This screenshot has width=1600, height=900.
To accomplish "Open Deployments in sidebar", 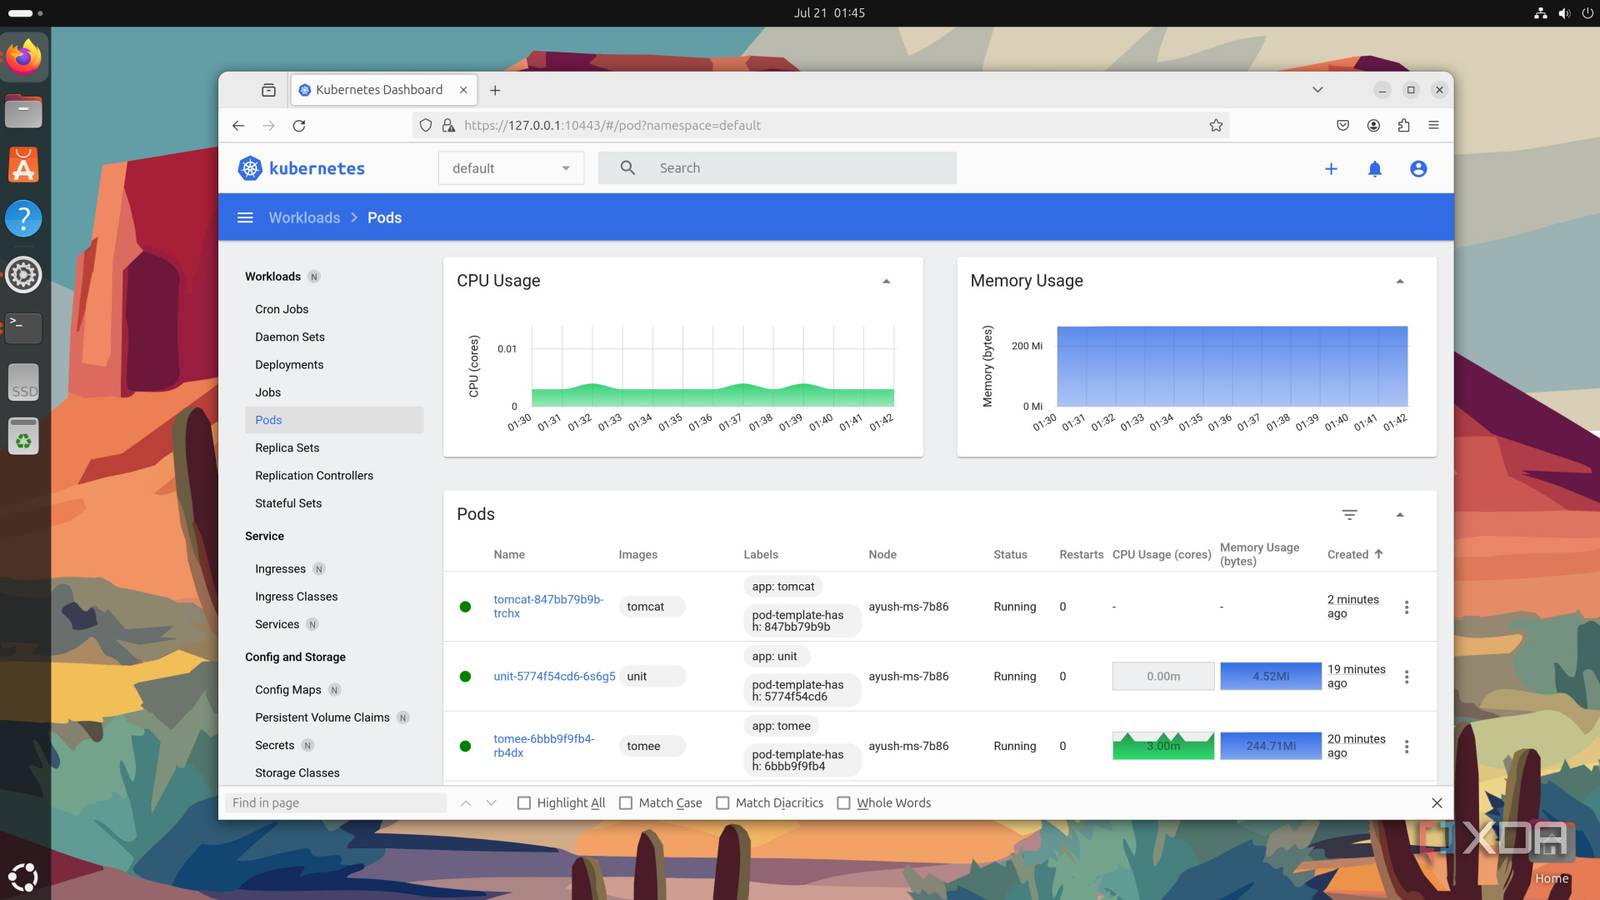I will (x=289, y=365).
